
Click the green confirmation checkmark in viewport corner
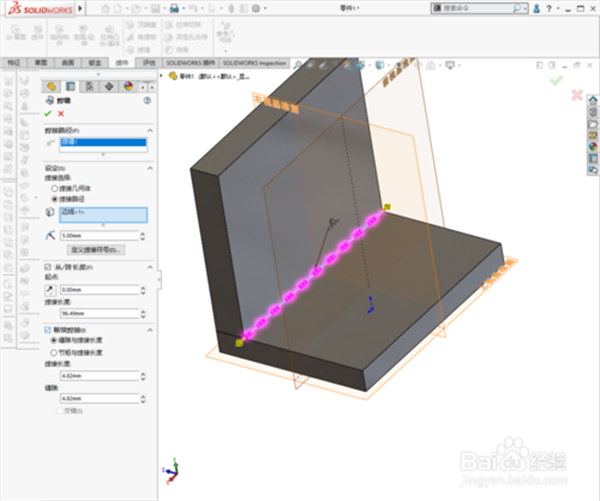[556, 80]
